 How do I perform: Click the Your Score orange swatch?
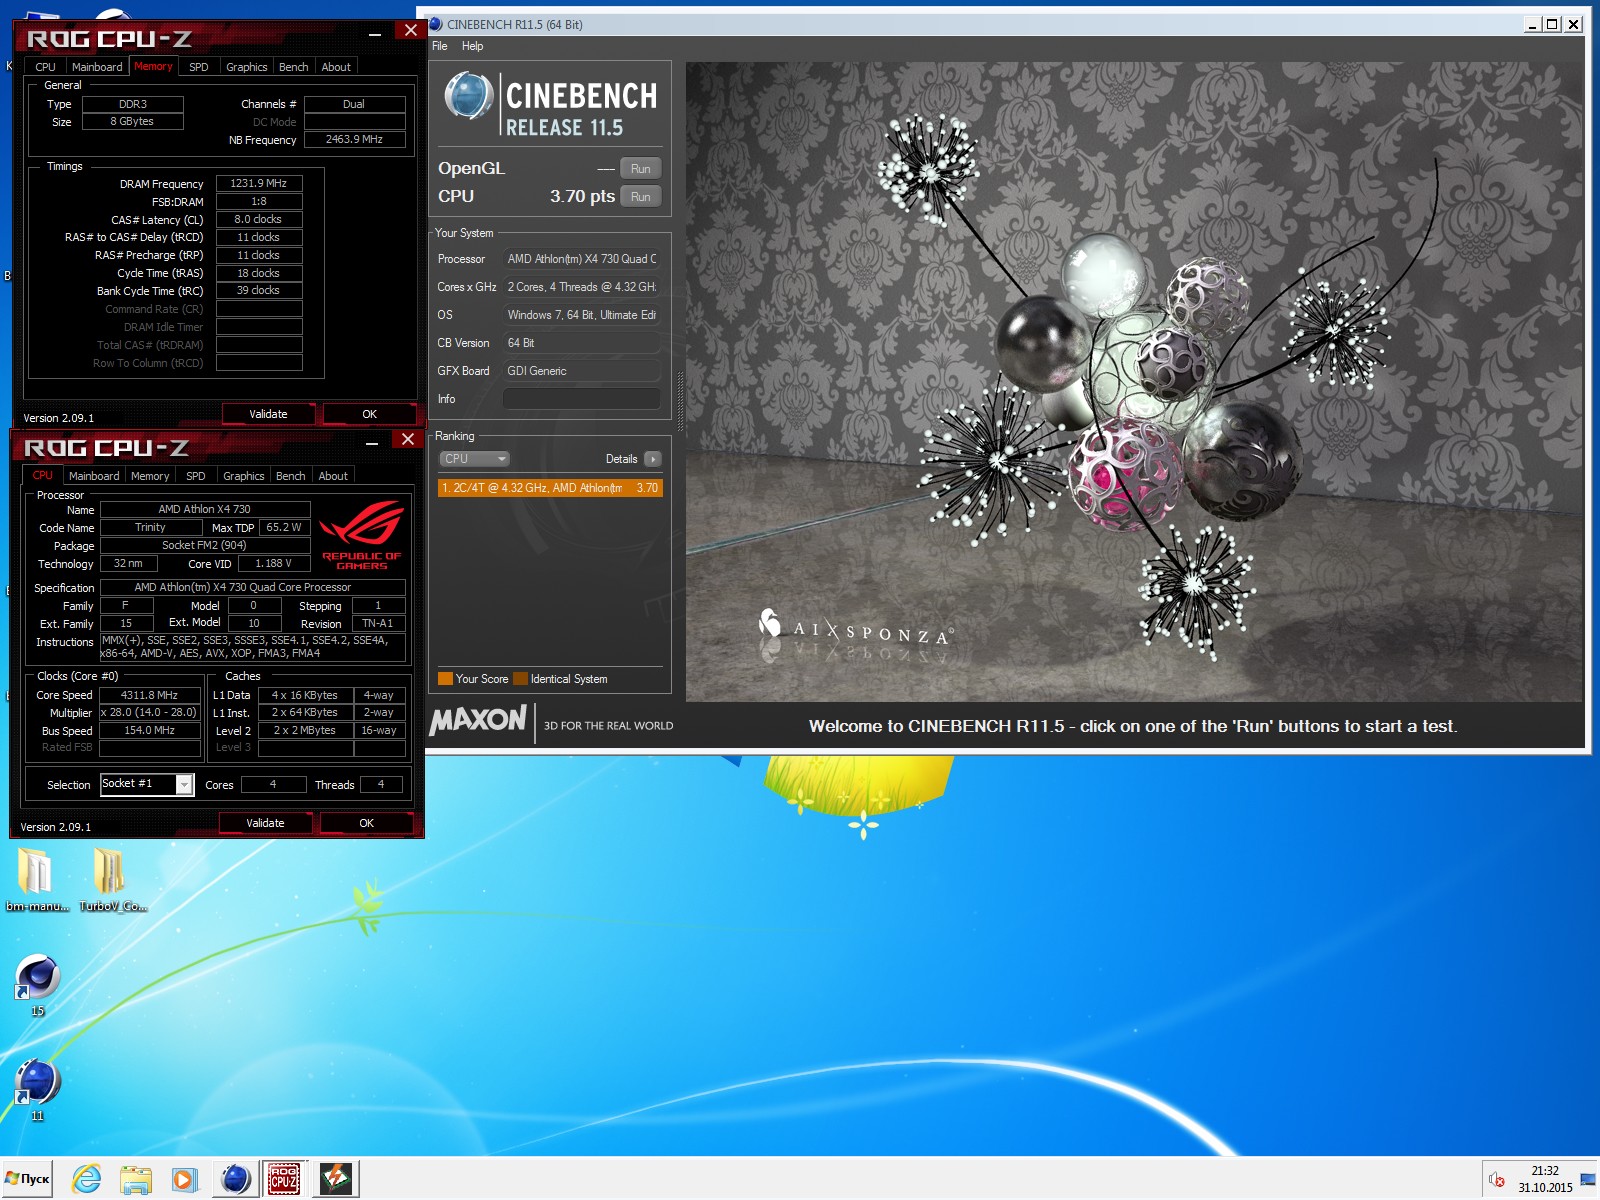pos(446,679)
